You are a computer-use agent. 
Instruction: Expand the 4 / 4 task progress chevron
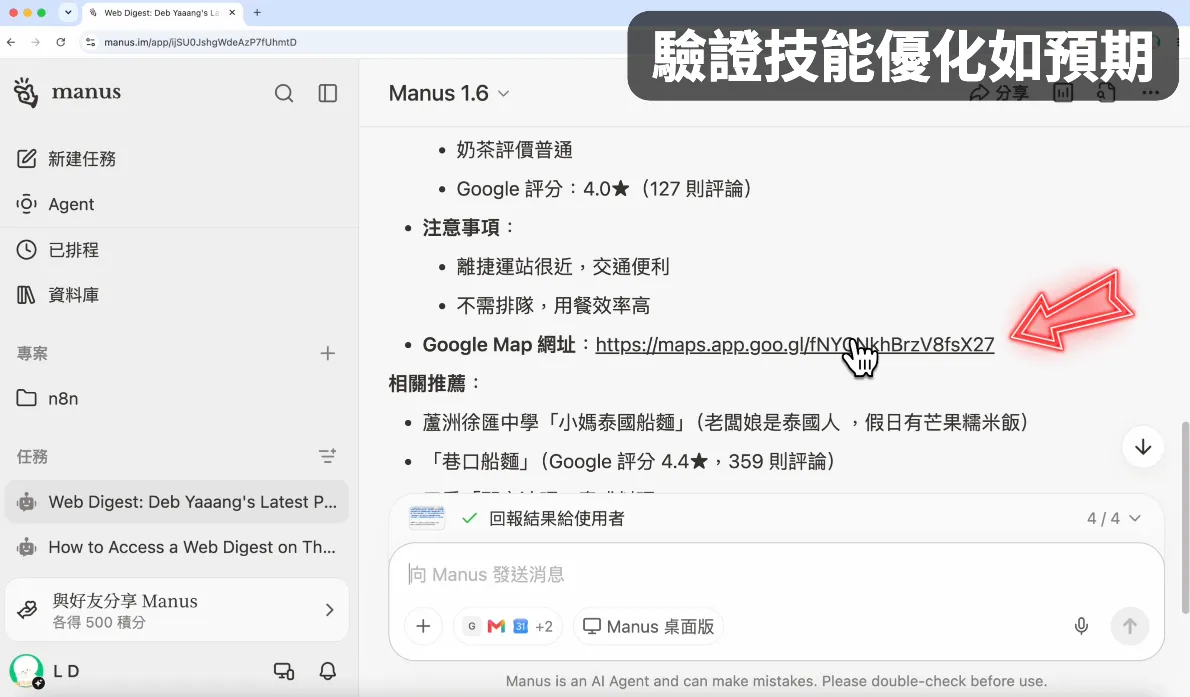[x=1135, y=519]
